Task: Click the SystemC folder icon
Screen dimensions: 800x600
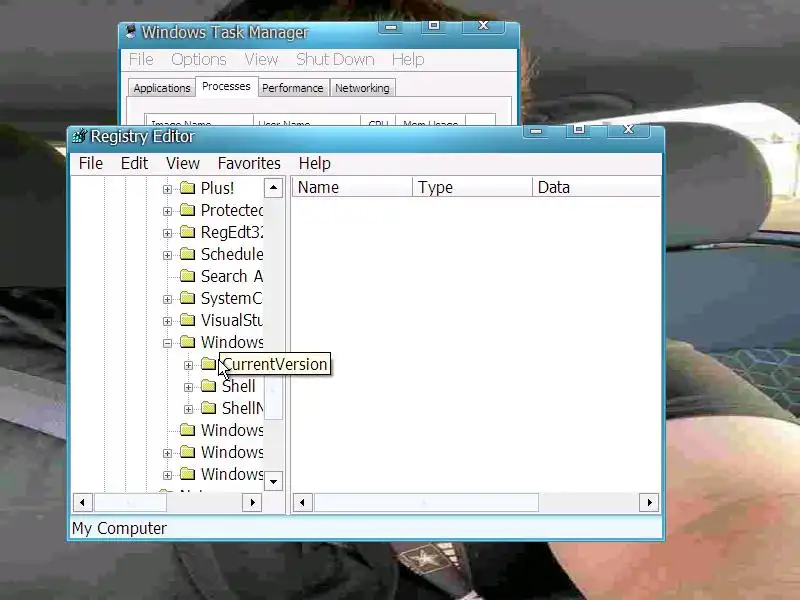Action: (x=188, y=297)
